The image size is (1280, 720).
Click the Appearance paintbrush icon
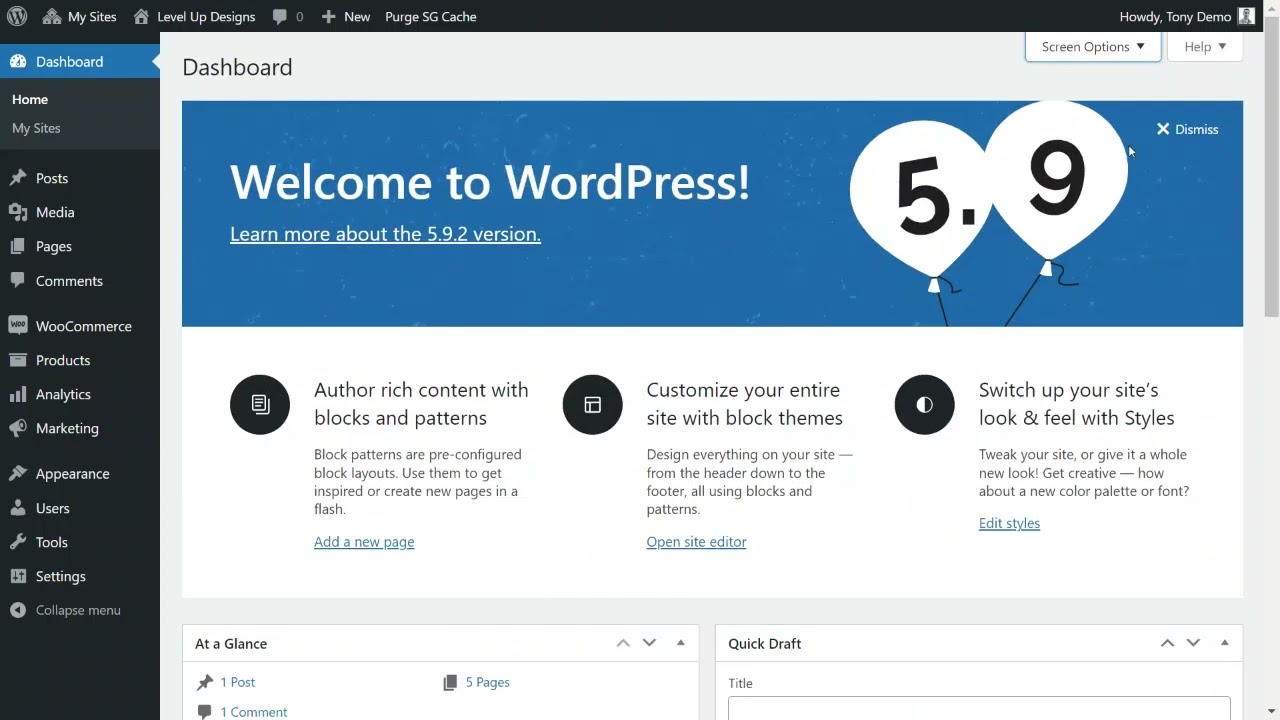(x=18, y=474)
